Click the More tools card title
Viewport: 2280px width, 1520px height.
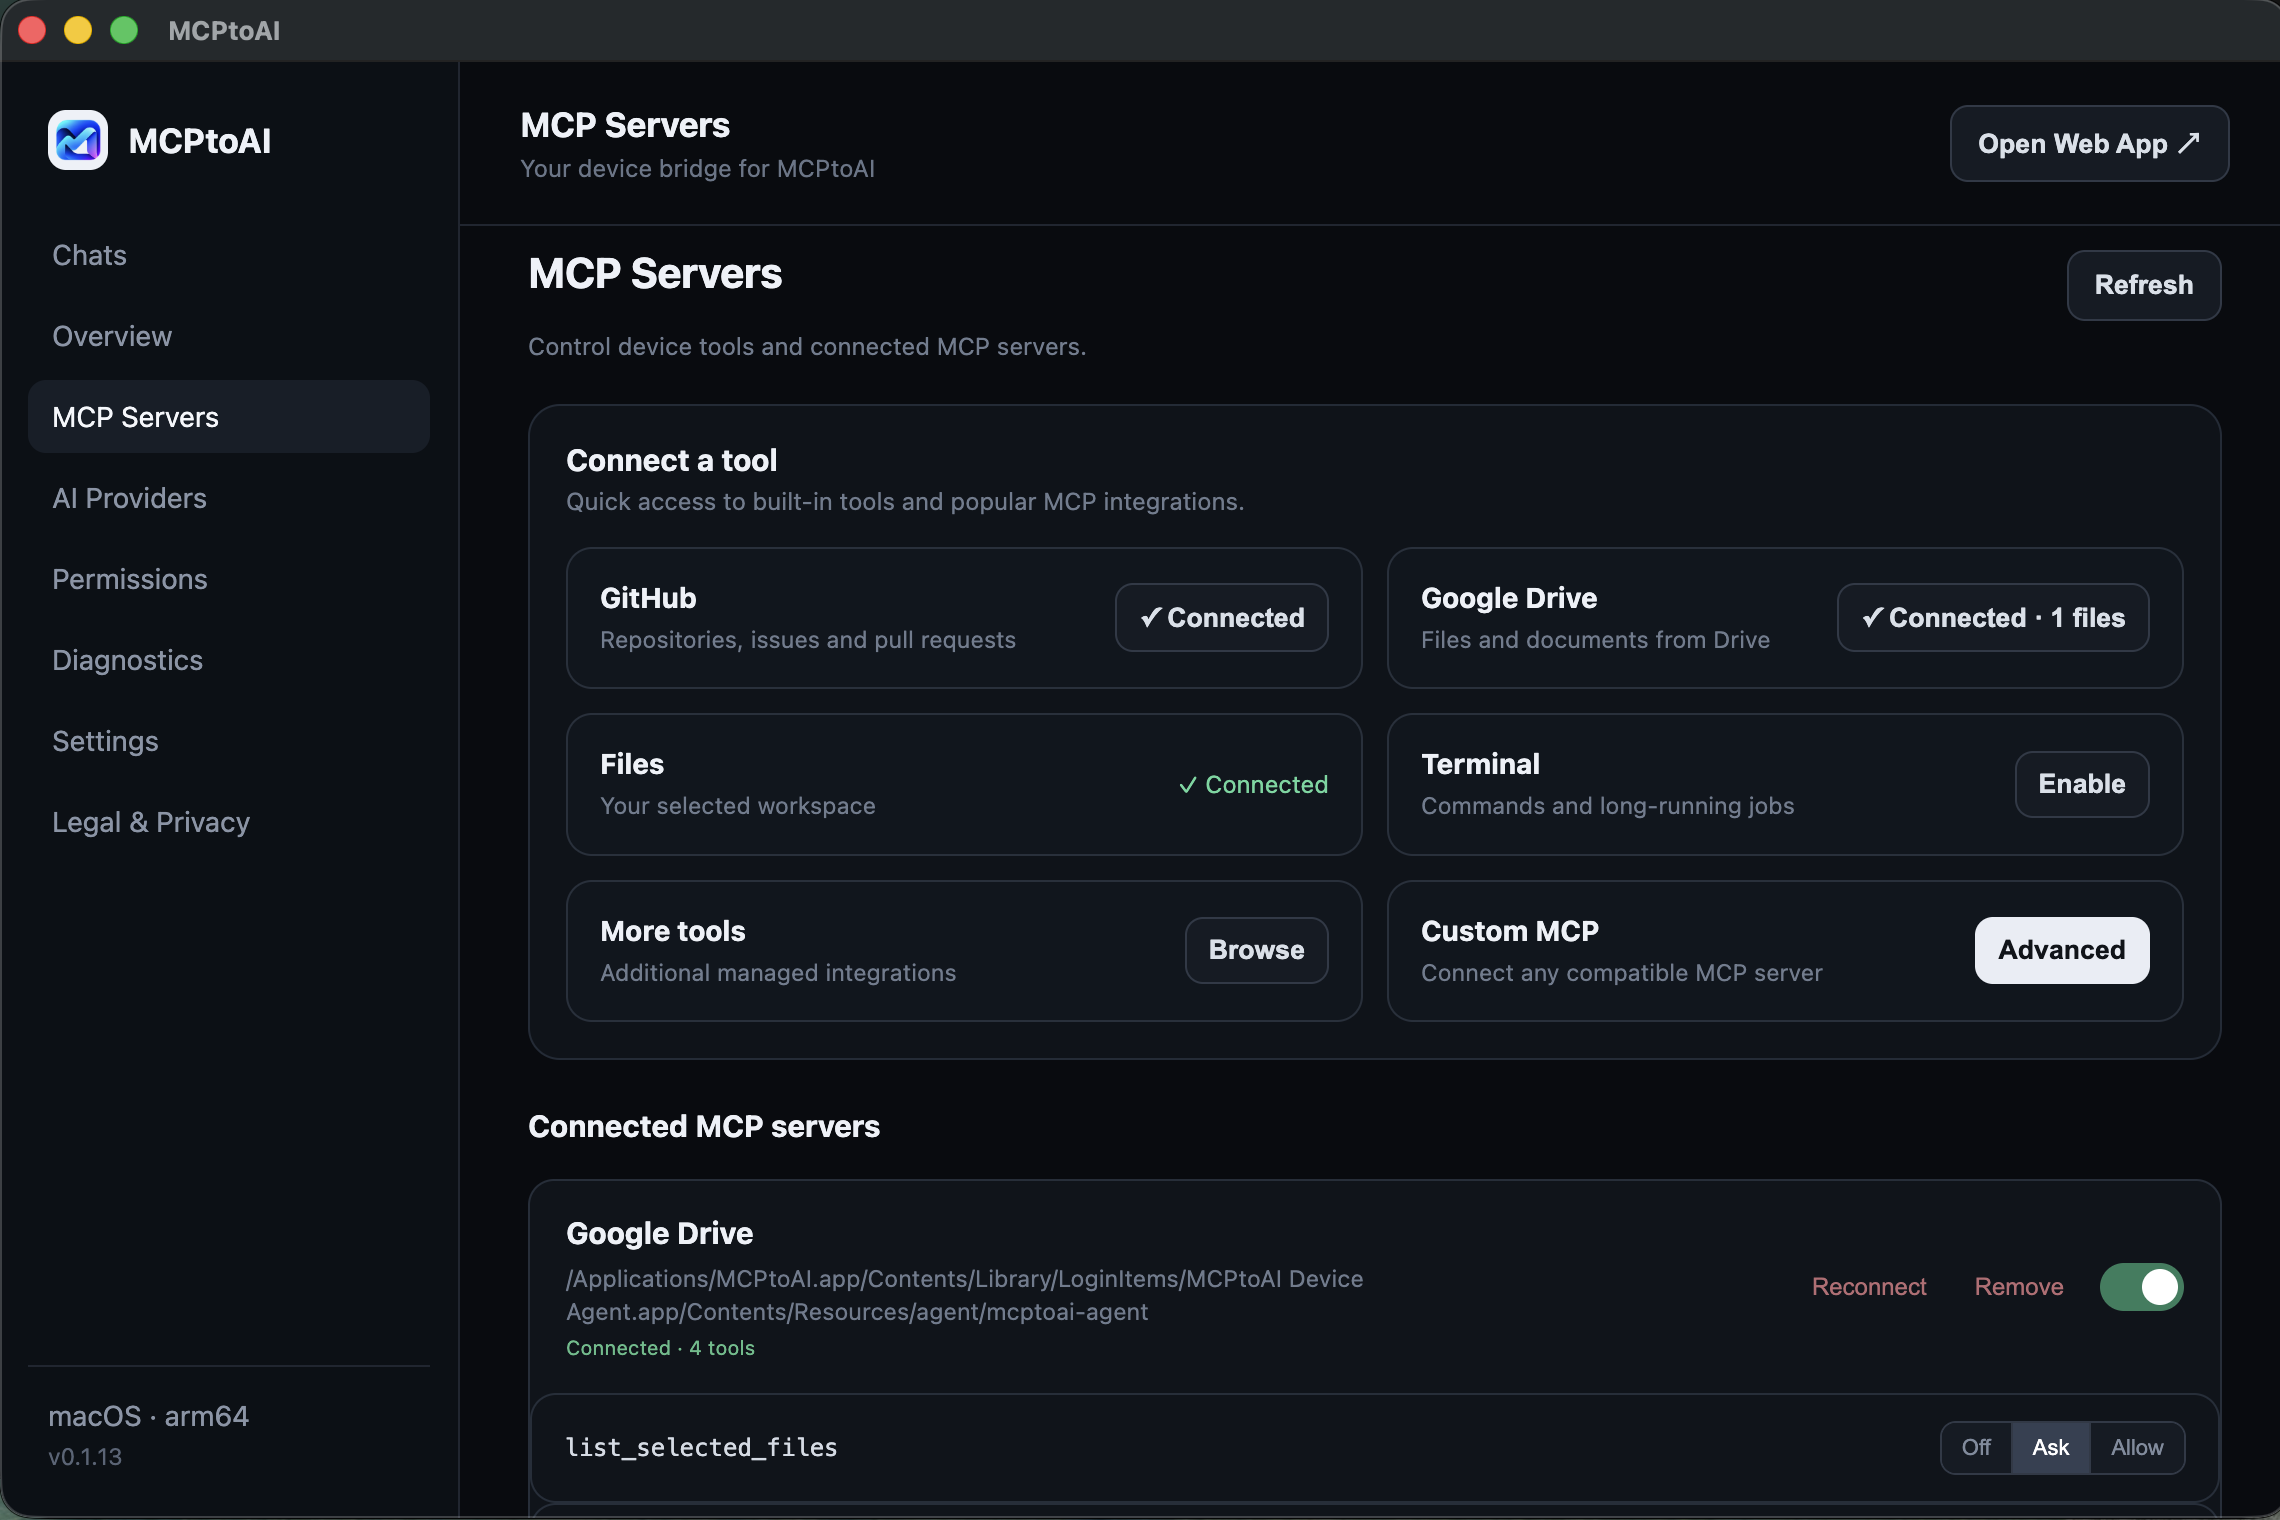click(673, 931)
